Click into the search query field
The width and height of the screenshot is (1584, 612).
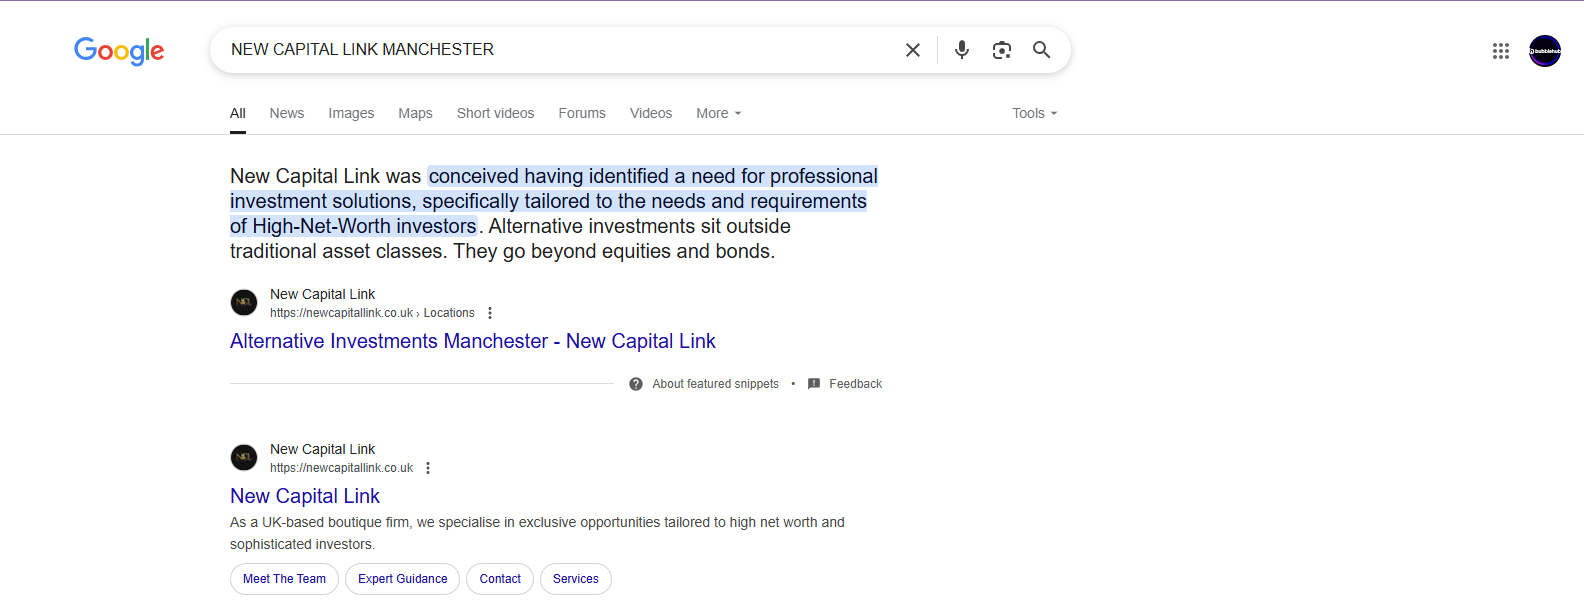click(x=560, y=50)
